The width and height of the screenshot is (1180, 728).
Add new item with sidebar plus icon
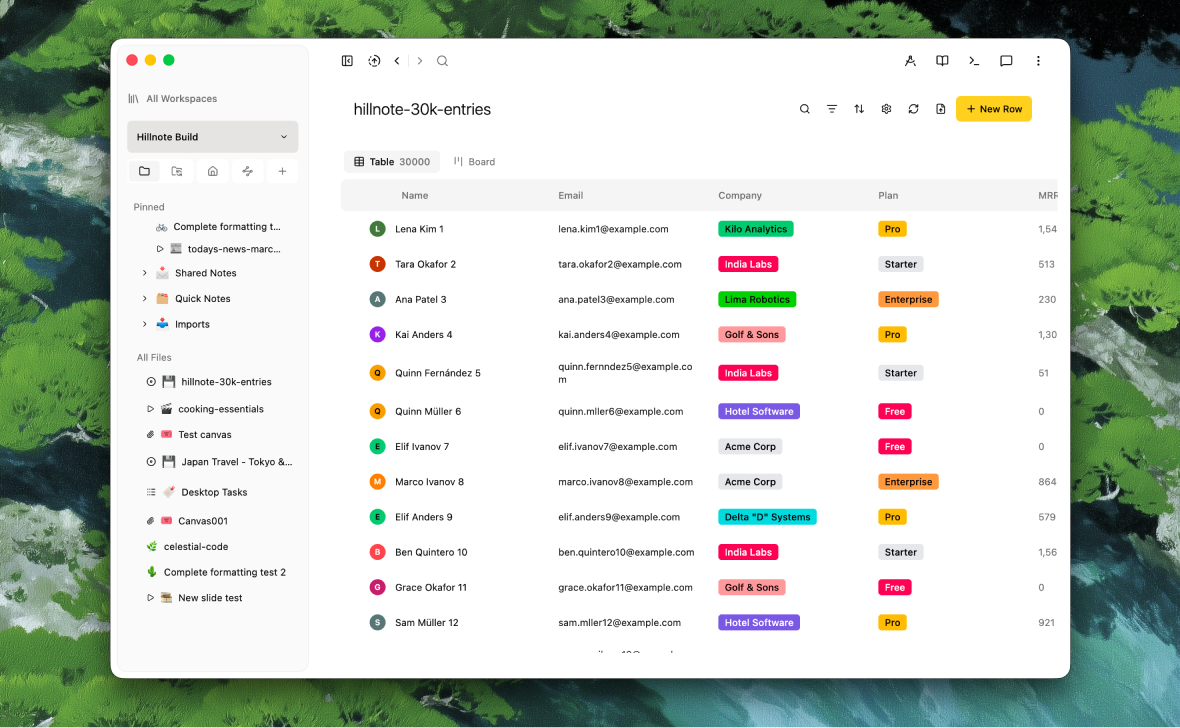282,172
